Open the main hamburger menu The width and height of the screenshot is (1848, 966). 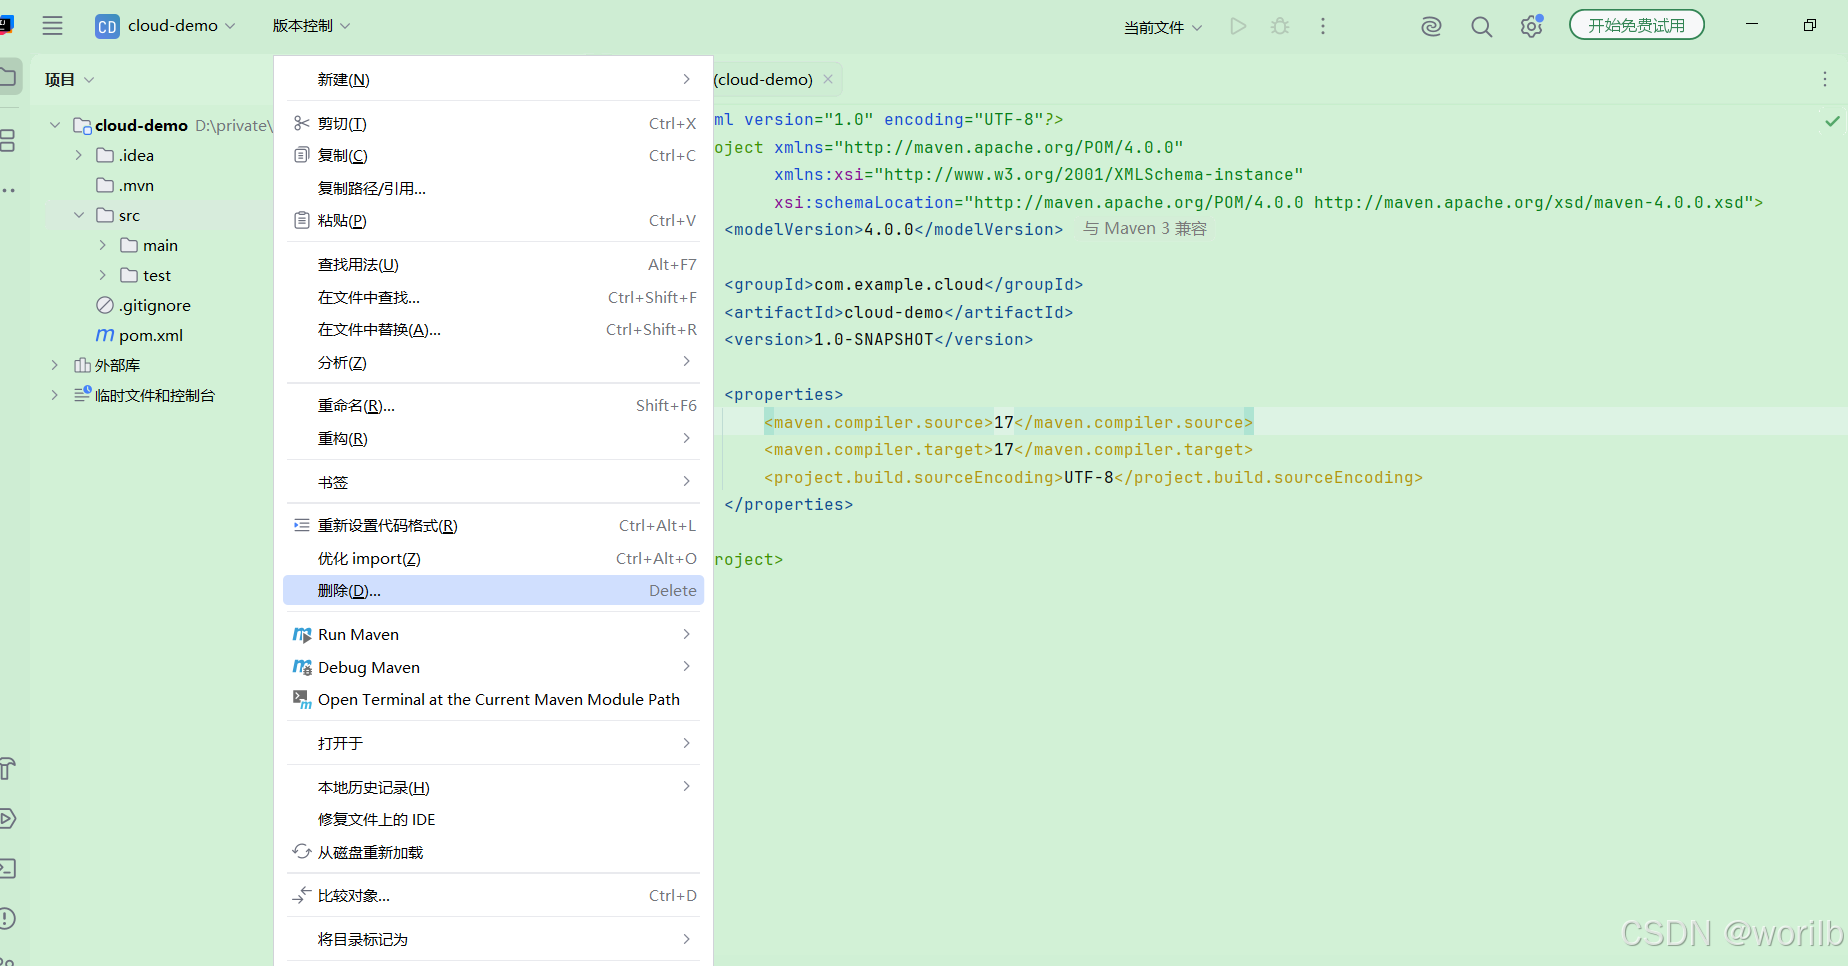point(52,26)
